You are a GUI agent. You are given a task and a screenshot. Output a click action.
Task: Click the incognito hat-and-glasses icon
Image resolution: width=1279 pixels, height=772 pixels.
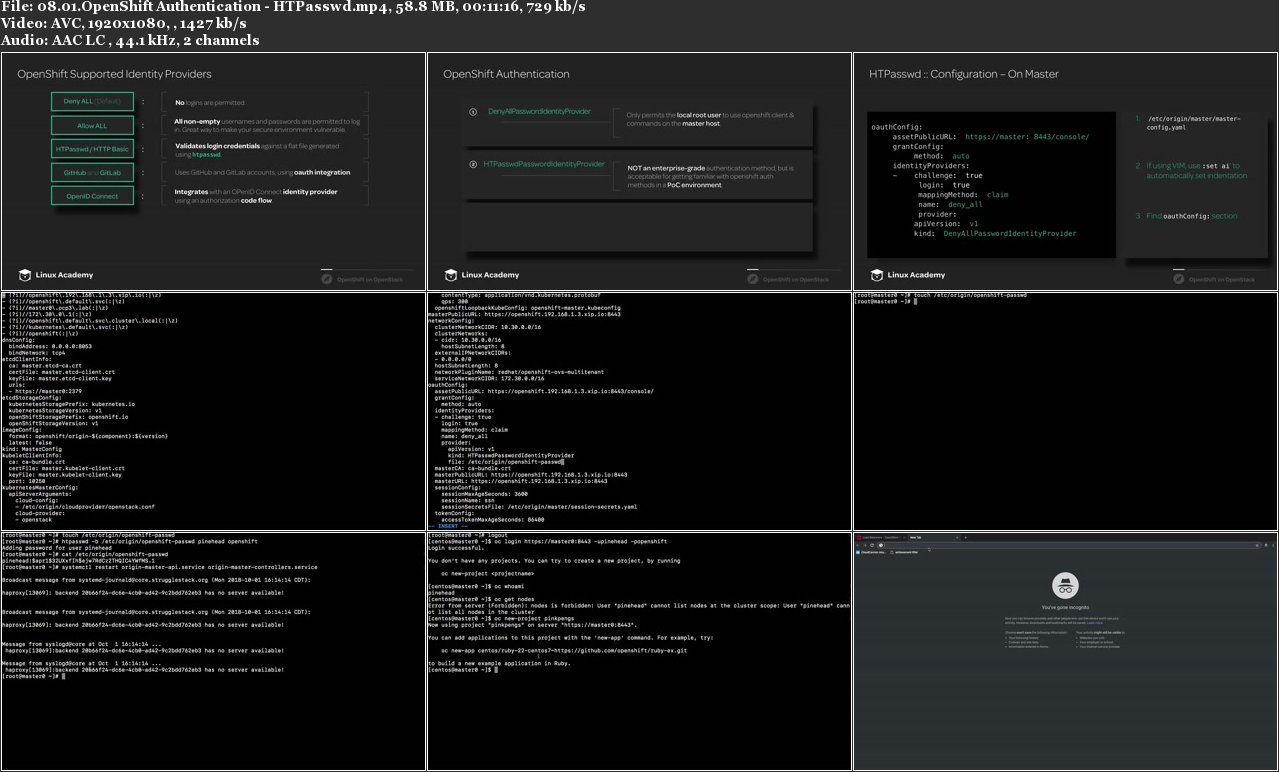pyautogui.click(x=1065, y=586)
